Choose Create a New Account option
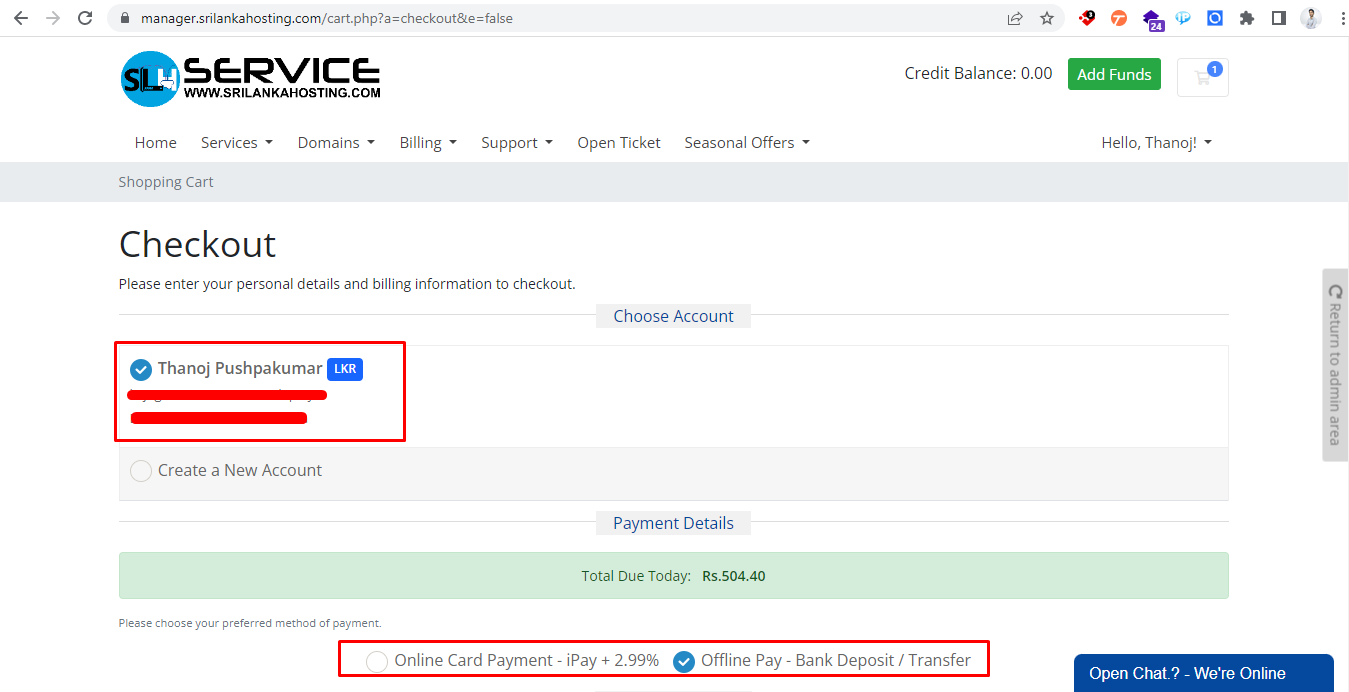Viewport: 1349px width, 692px height. click(141, 471)
